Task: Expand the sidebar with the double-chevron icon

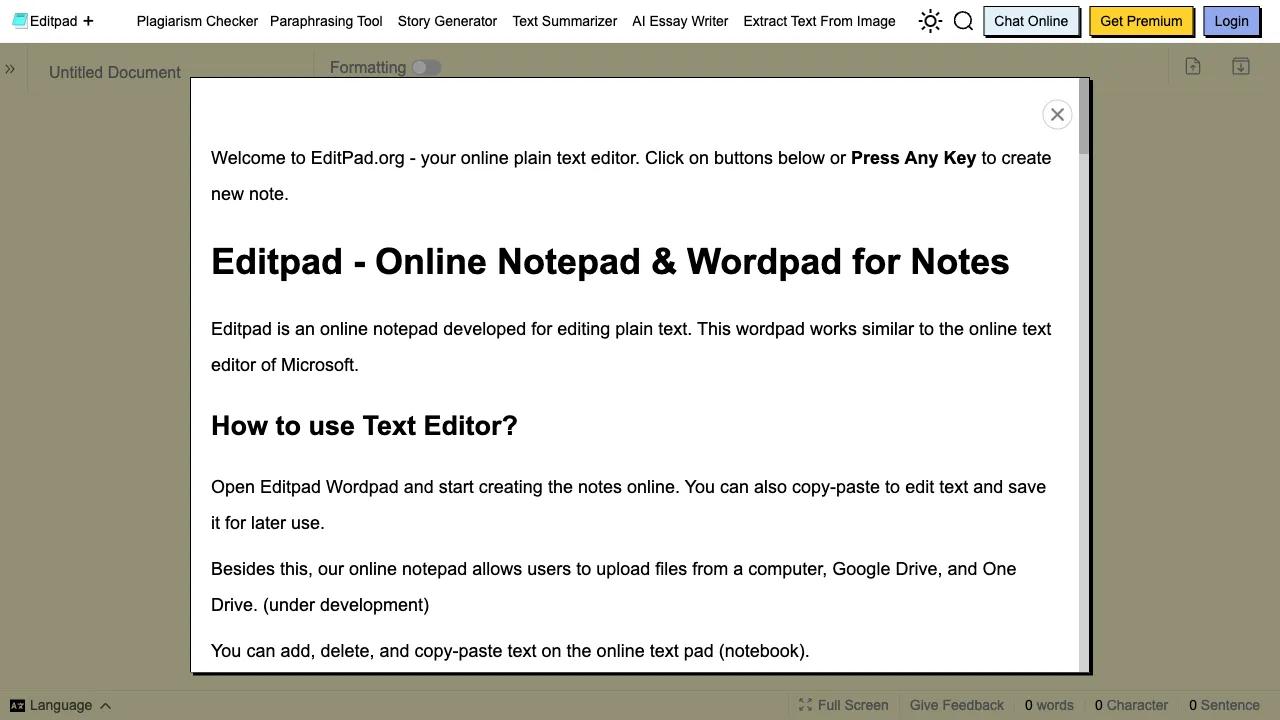Action: click(x=10, y=69)
